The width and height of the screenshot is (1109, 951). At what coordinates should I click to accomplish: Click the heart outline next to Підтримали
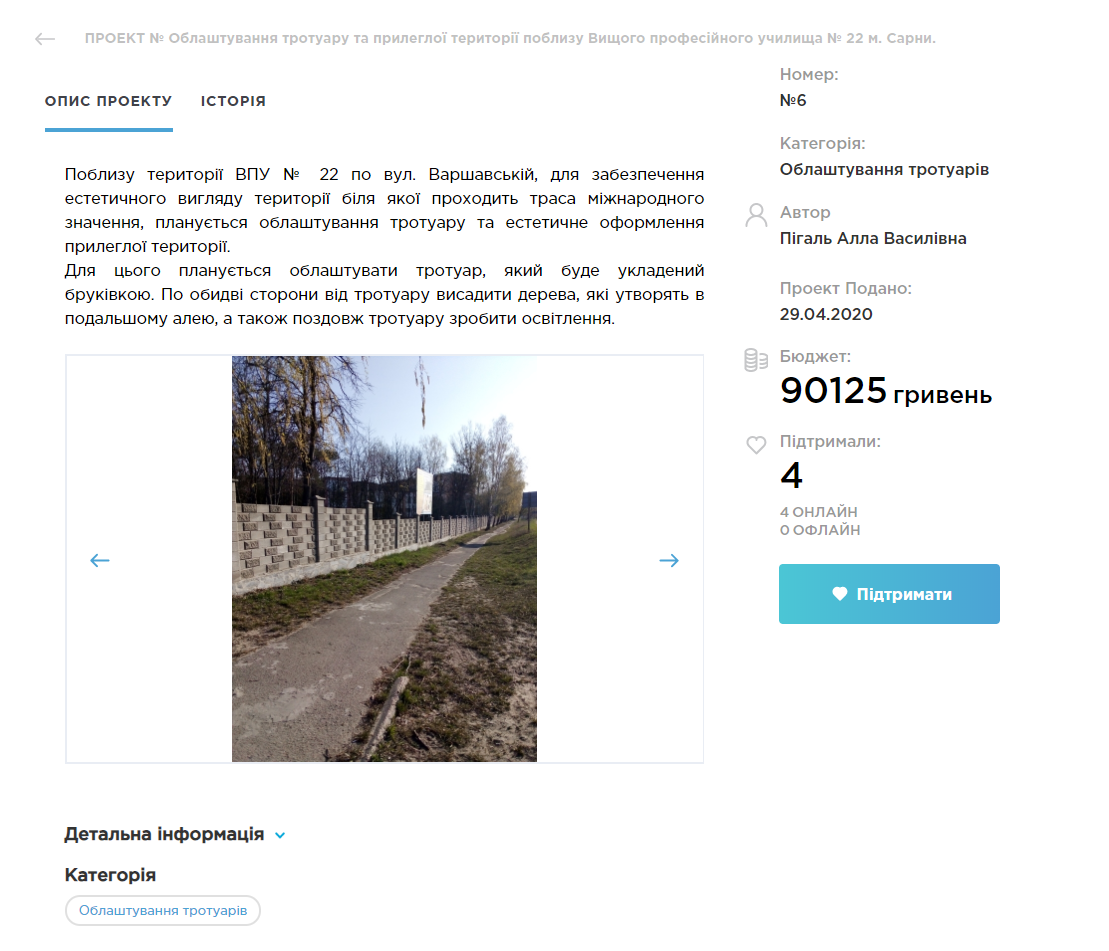756,445
